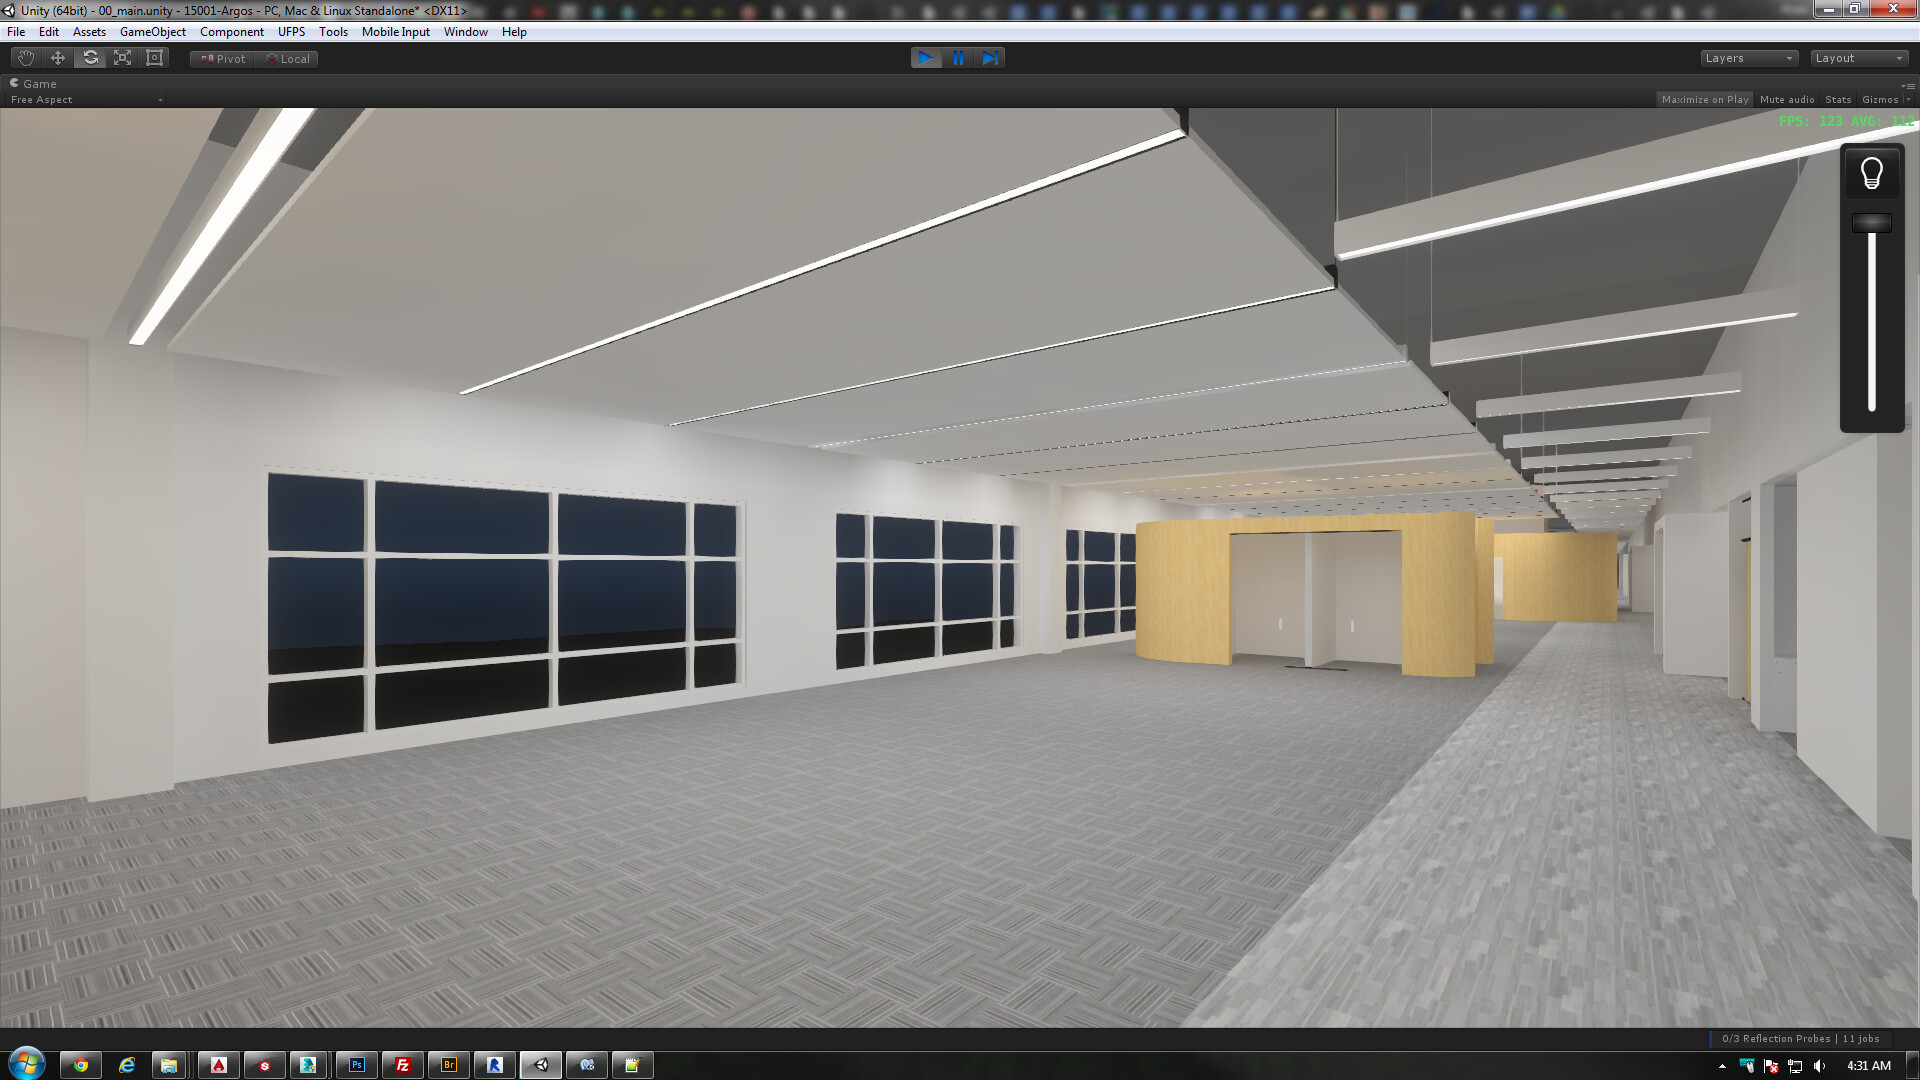The height and width of the screenshot is (1080, 1920).
Task: Select the Move tool
Action: click(57, 58)
